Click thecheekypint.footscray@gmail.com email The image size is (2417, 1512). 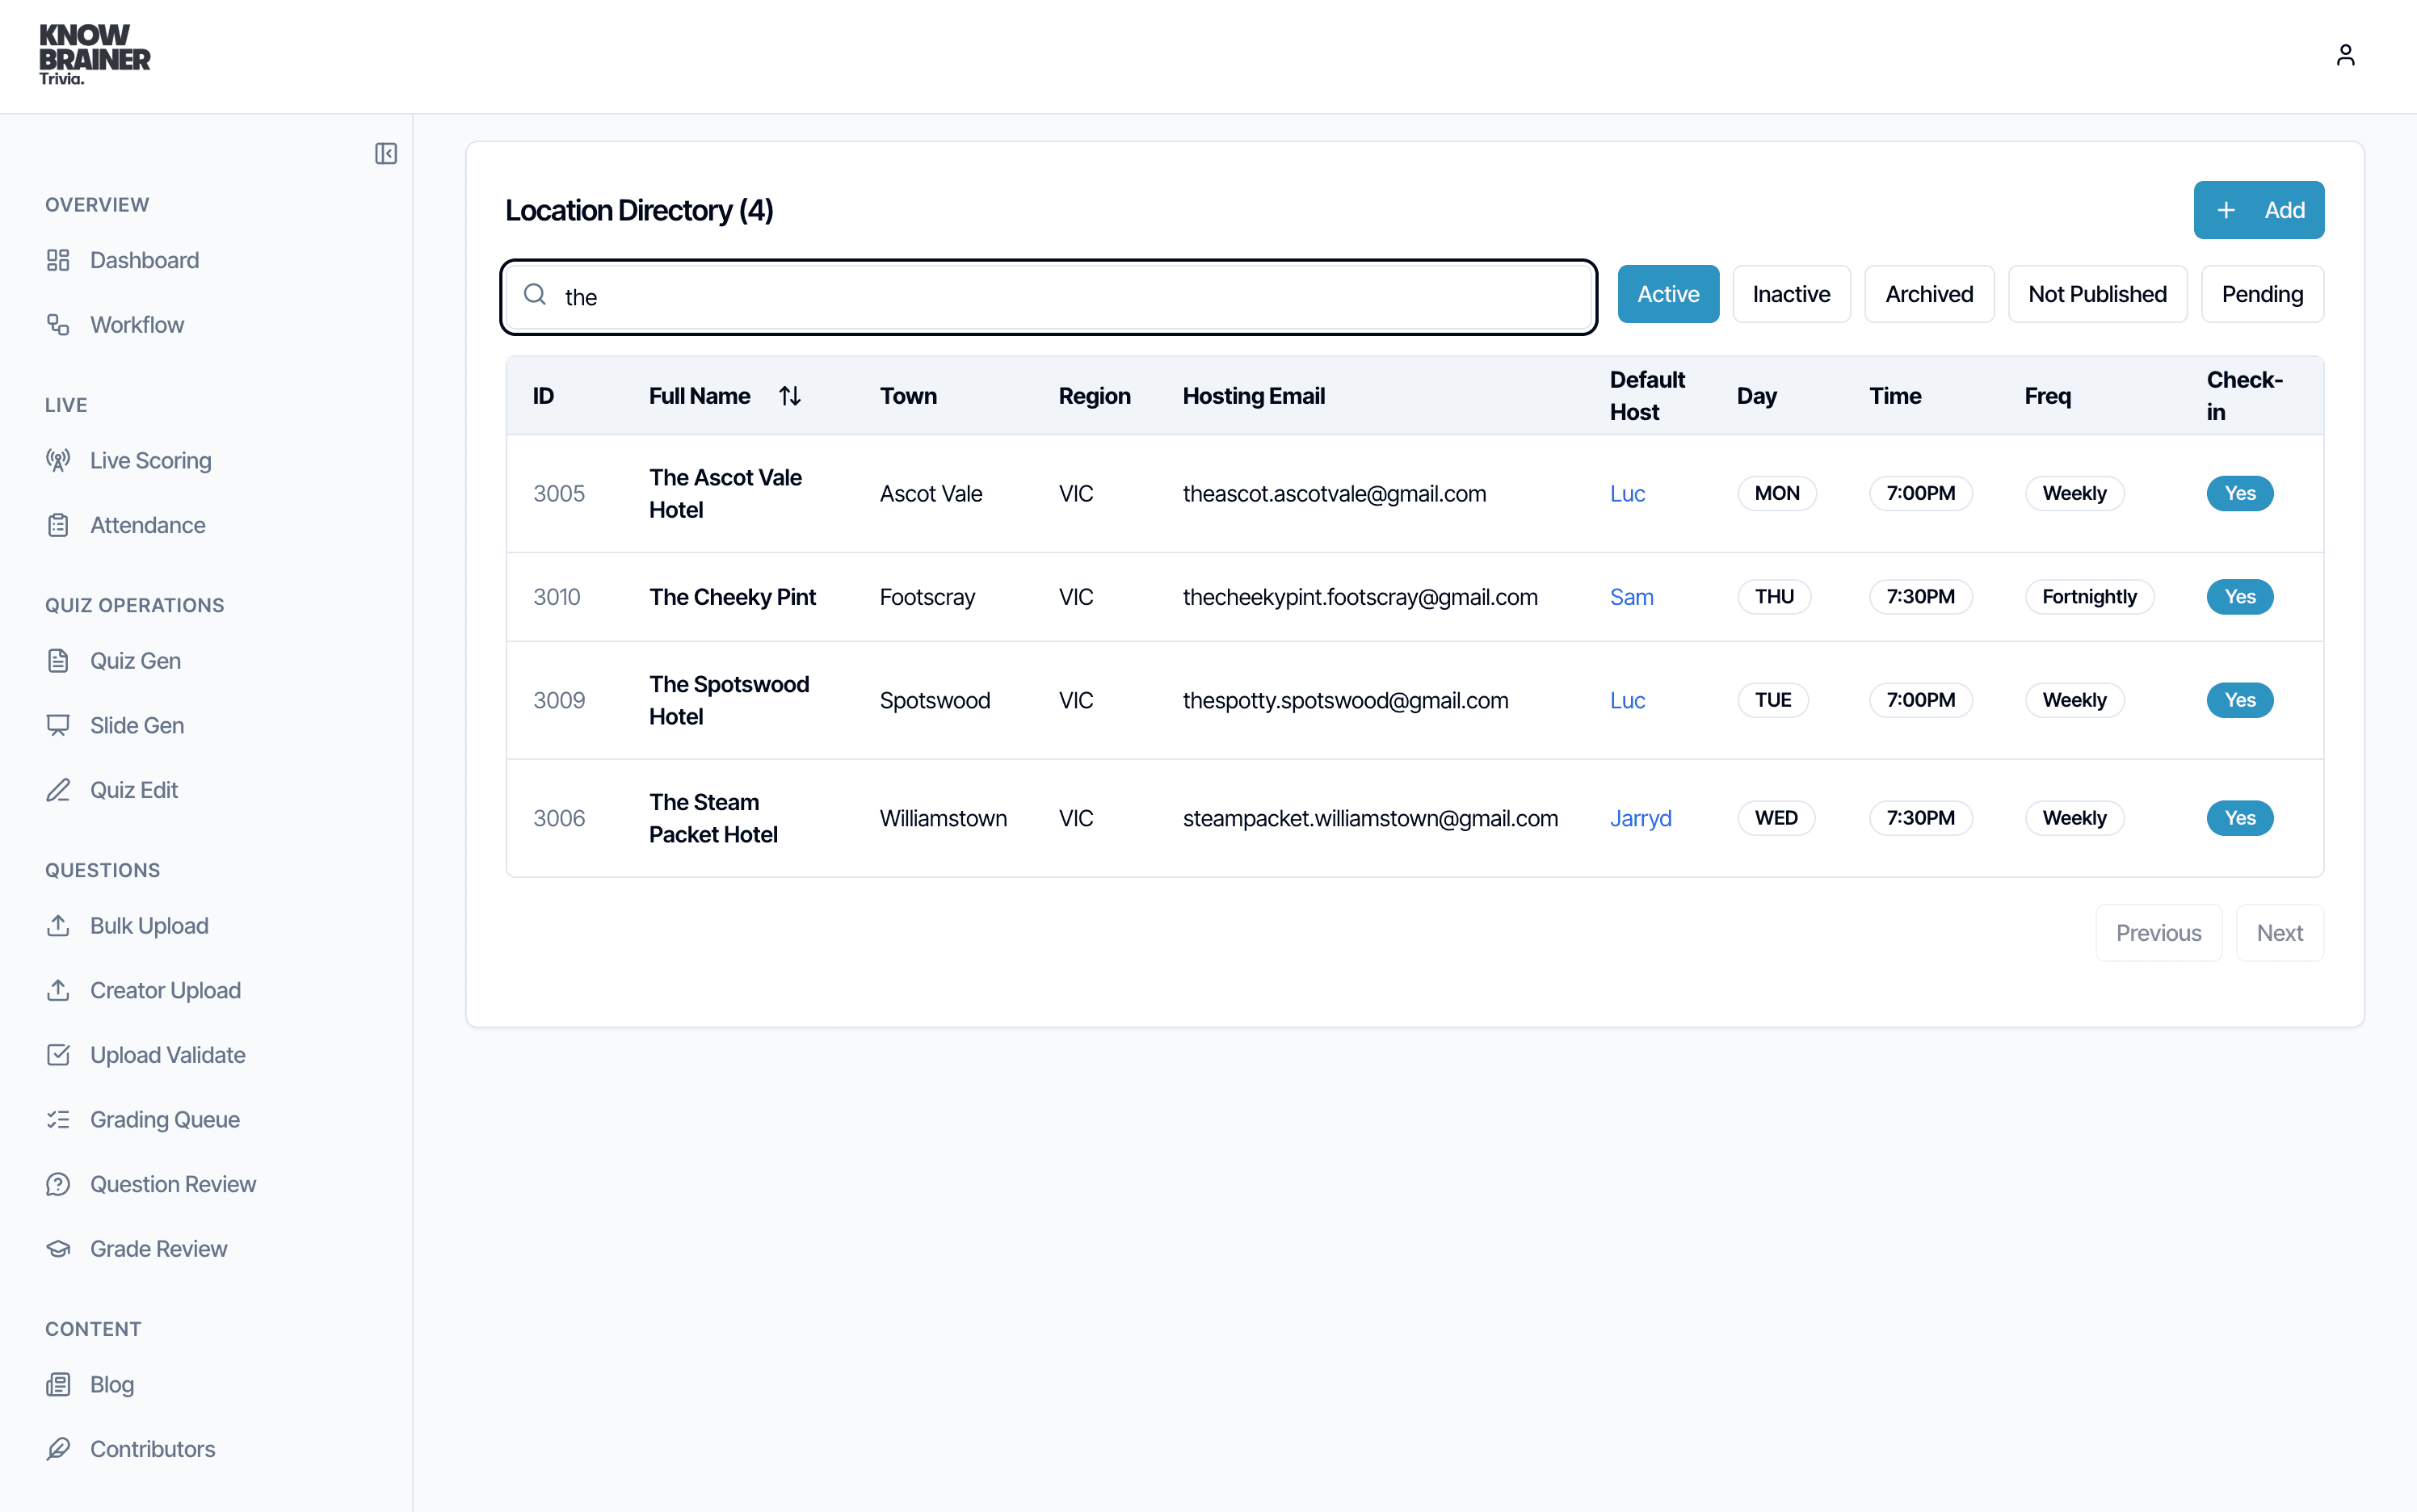tap(1360, 597)
